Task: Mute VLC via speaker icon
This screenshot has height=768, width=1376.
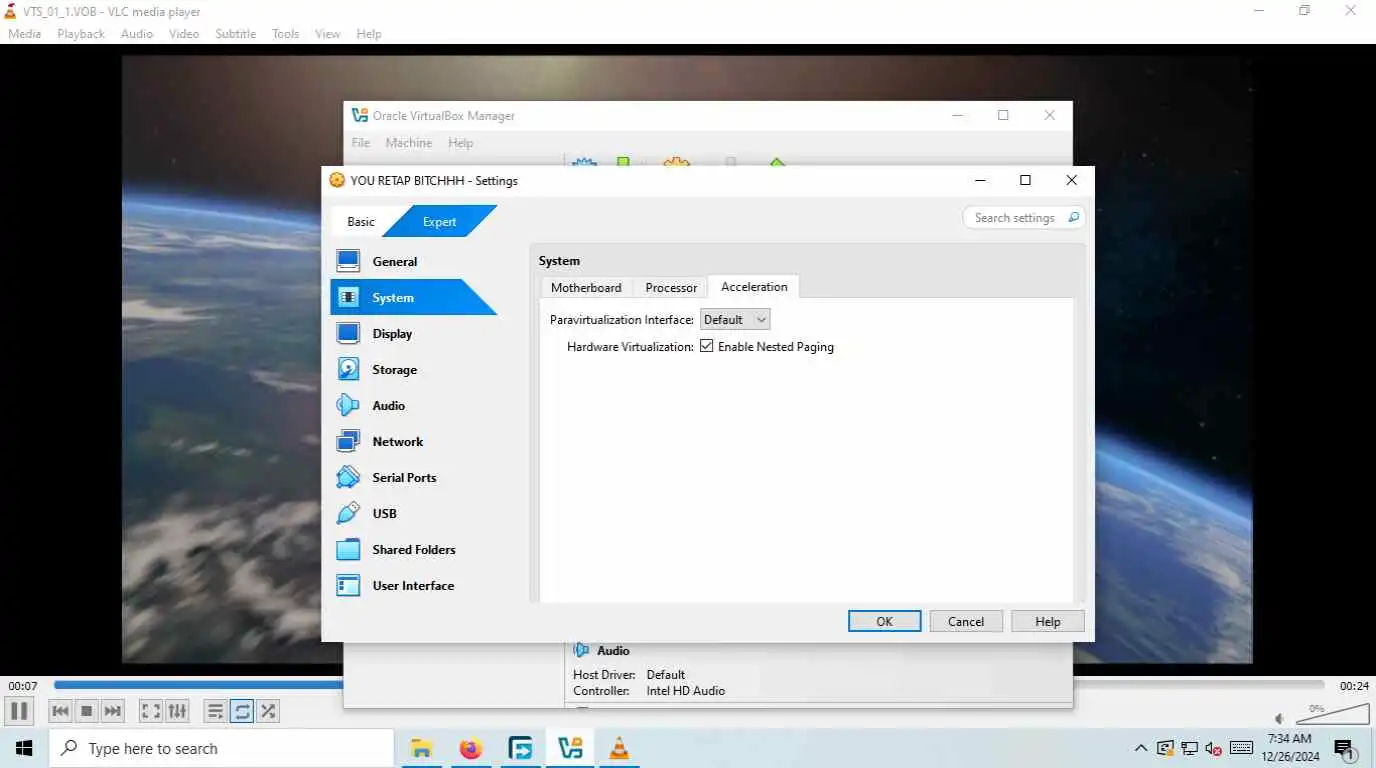Action: coord(1280,718)
